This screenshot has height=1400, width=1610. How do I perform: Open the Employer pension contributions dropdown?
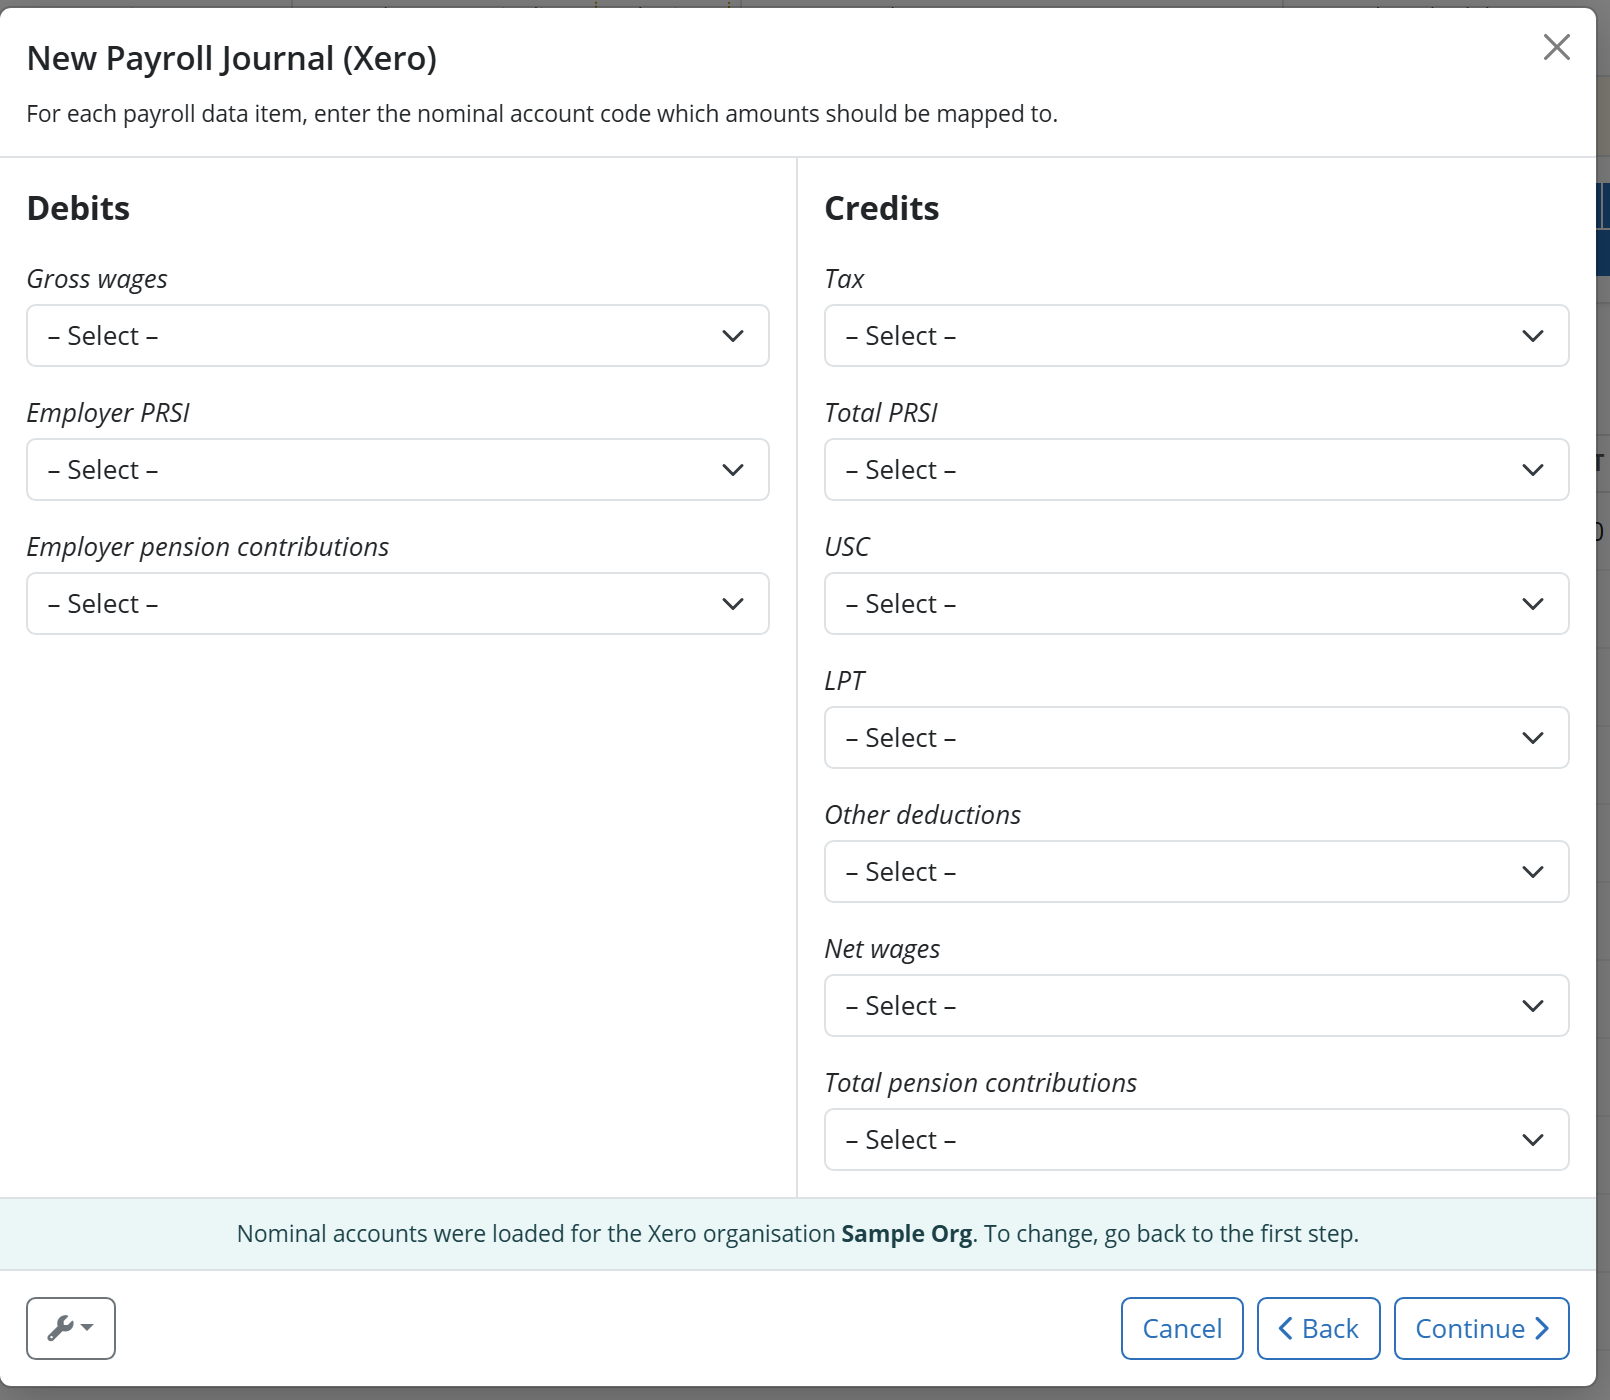(397, 604)
